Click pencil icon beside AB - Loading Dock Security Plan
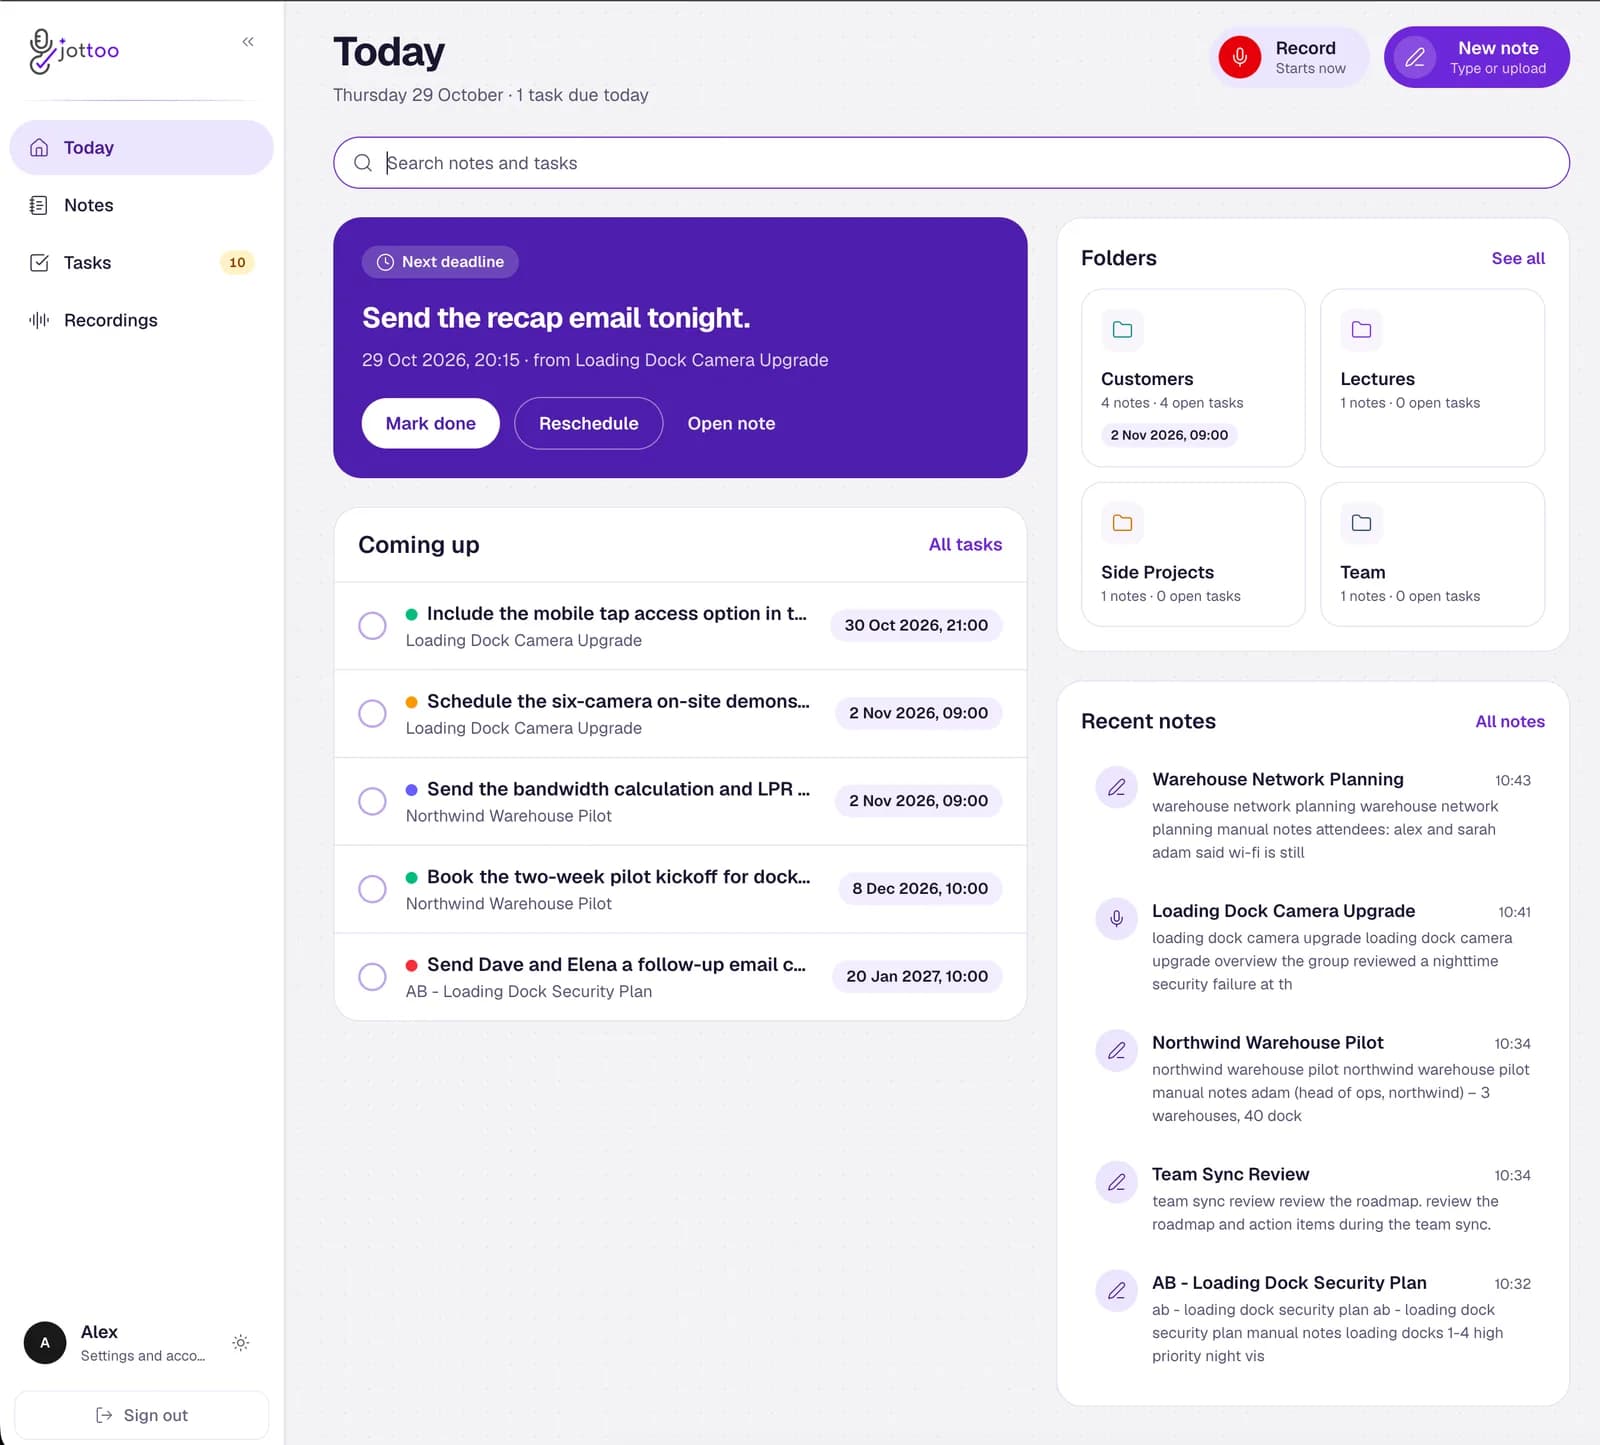Viewport: 1600px width, 1445px height. click(1117, 1290)
